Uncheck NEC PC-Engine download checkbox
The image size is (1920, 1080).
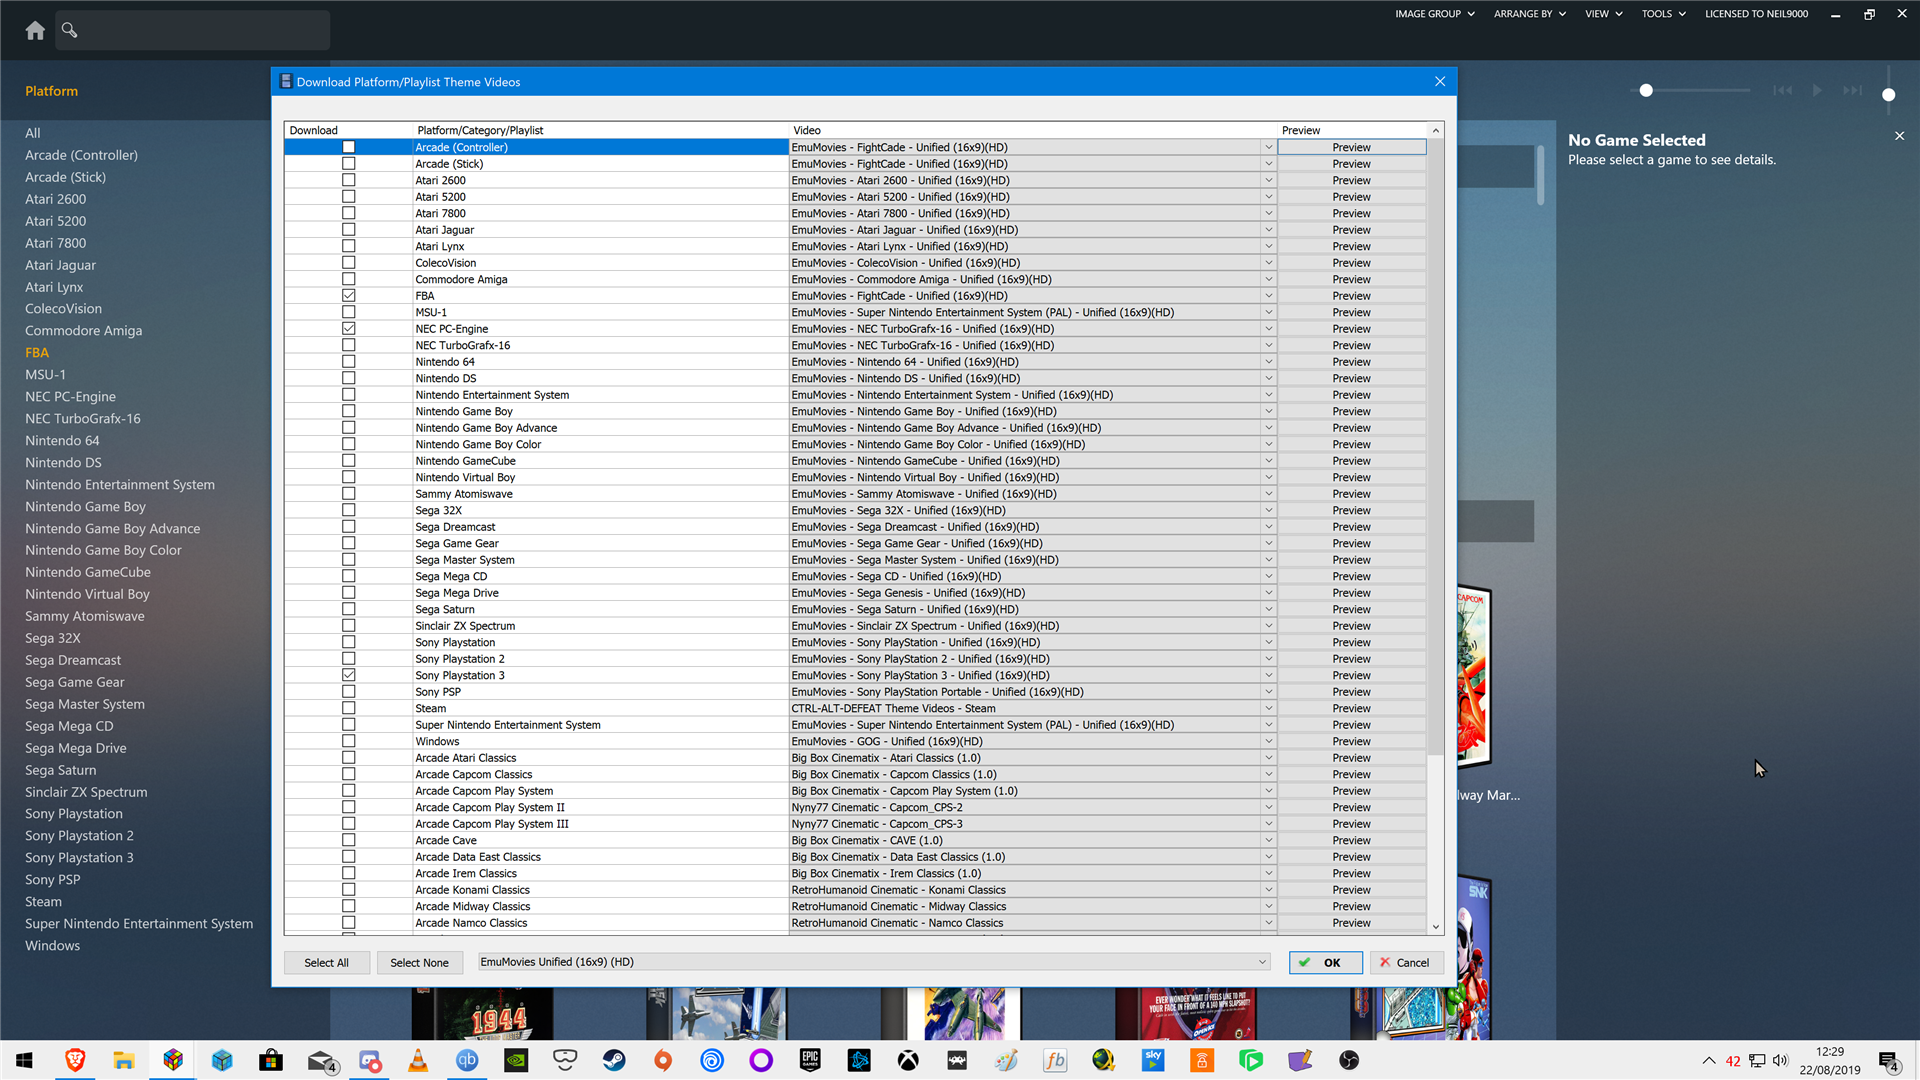(348, 329)
